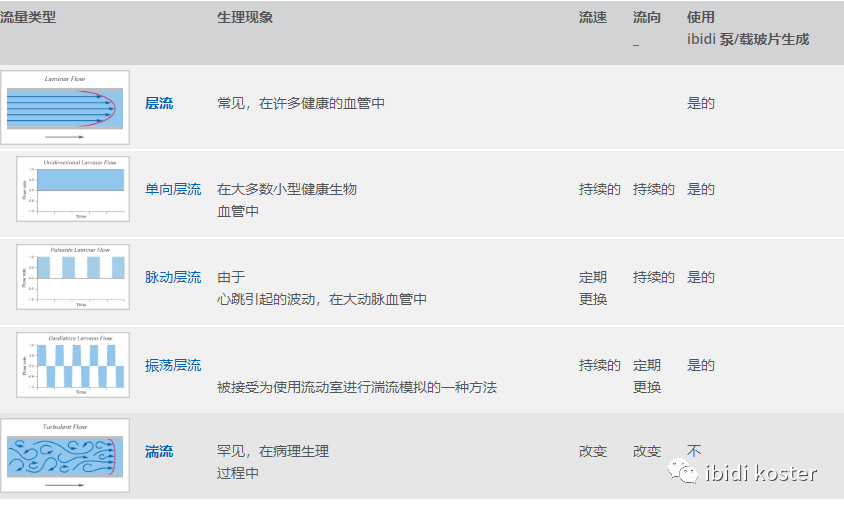Screen dimensions: 844x508
Task: Click the Pulsatile Laminar Flow chart thumbnail
Action: coord(73,277)
